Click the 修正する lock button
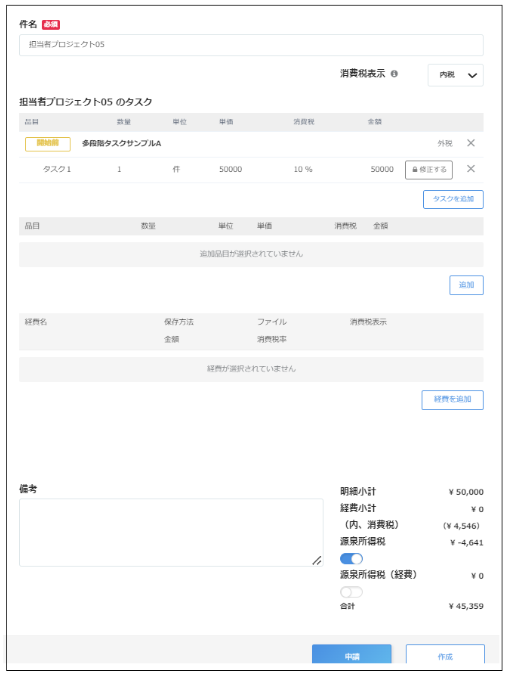Screen dimensions: 509x674 coord(429,170)
